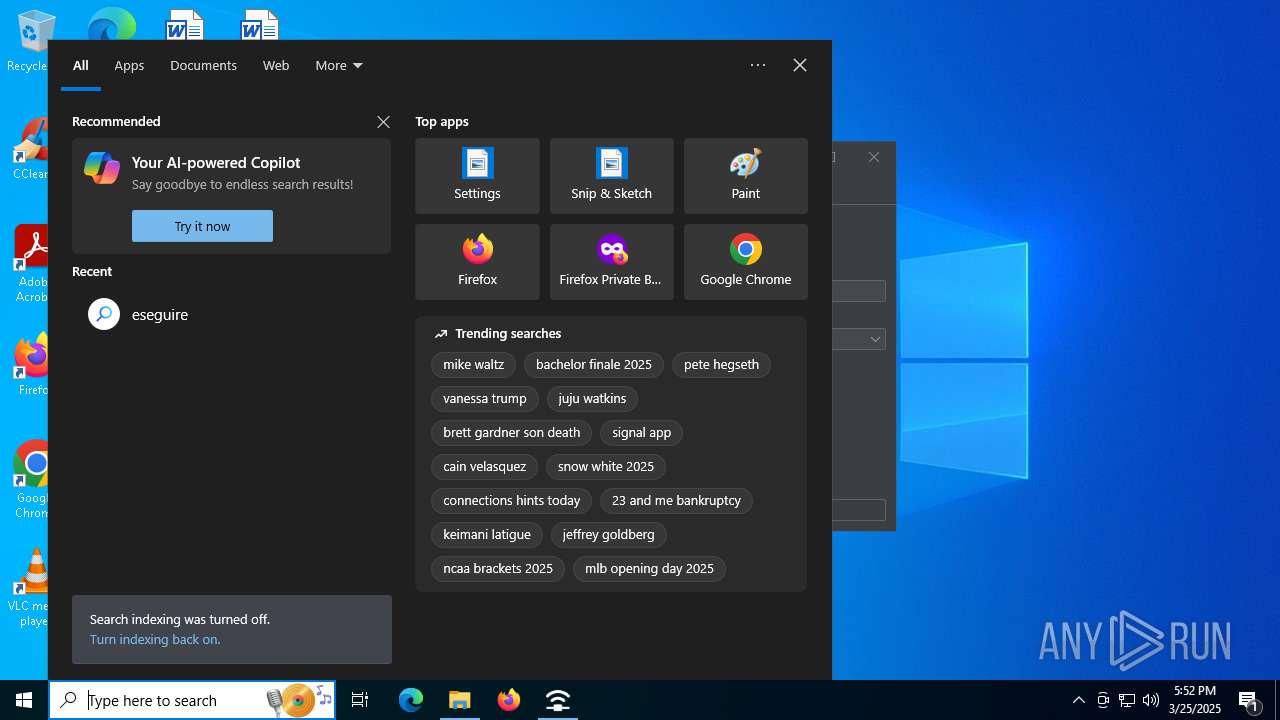Viewport: 1280px width, 720px height.
Task: Switch to the Apps tab
Action: pyautogui.click(x=129, y=65)
